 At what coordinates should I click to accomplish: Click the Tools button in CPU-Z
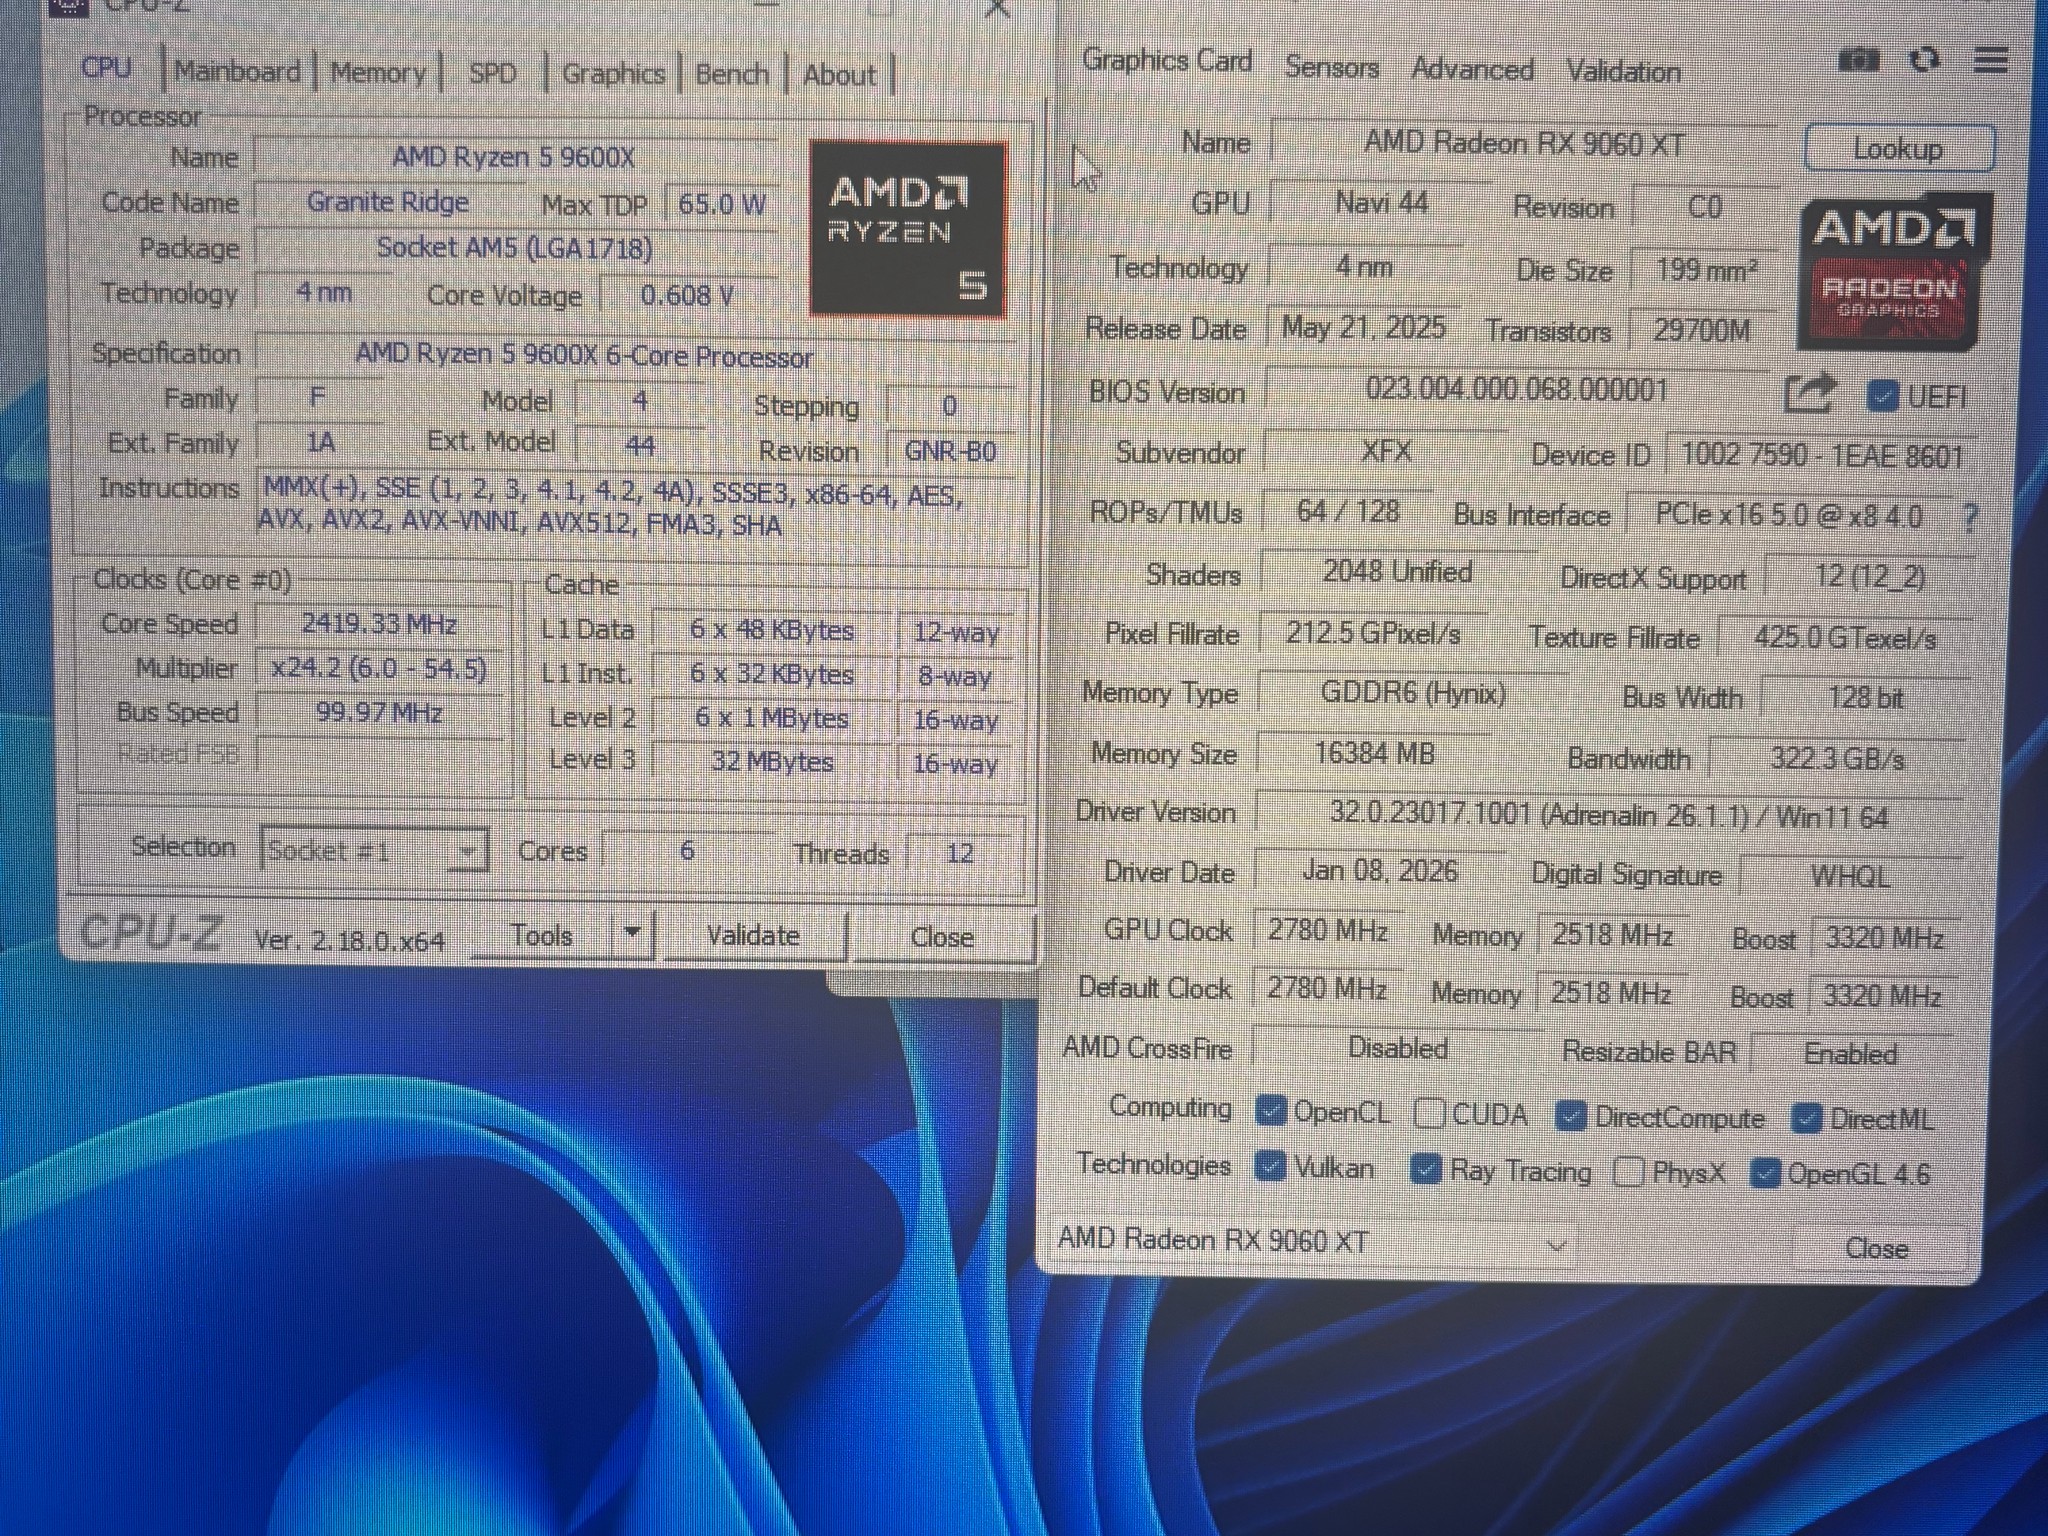[541, 935]
